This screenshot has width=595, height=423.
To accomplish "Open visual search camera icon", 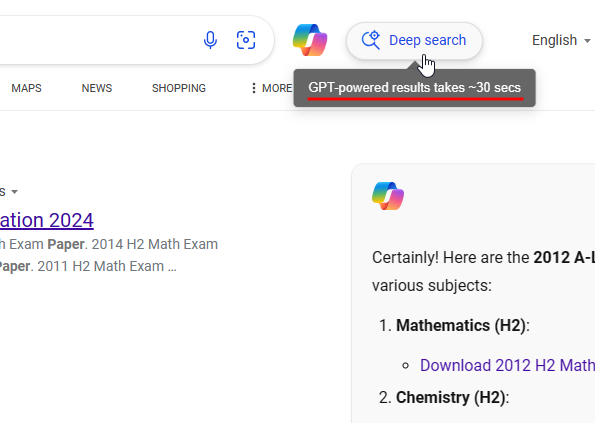I will 246,40.
